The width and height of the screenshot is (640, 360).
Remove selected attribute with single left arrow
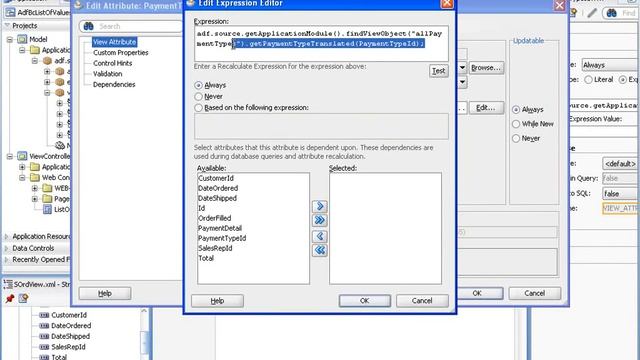point(320,236)
